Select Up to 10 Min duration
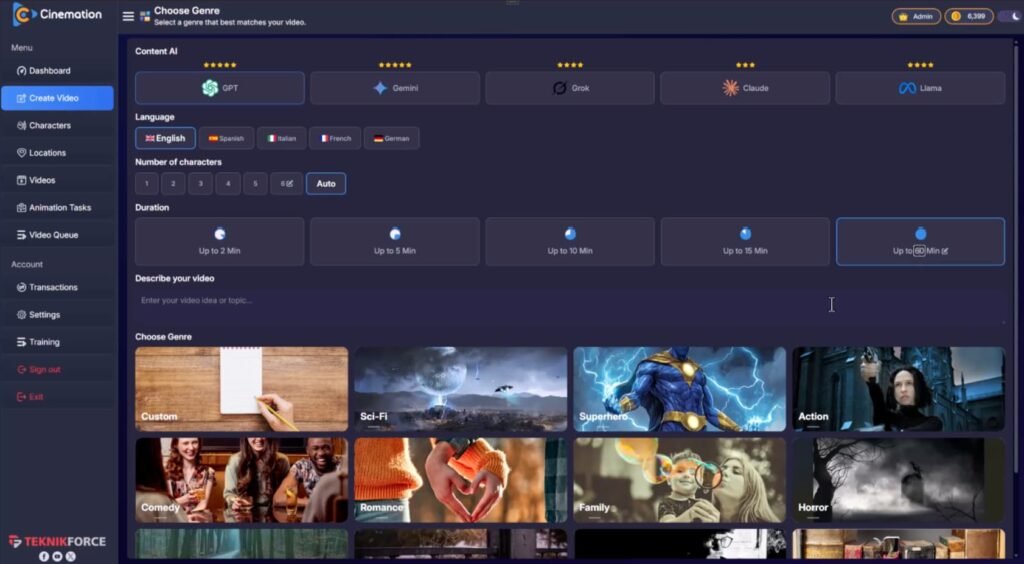This screenshot has width=1024, height=564. 569,242
